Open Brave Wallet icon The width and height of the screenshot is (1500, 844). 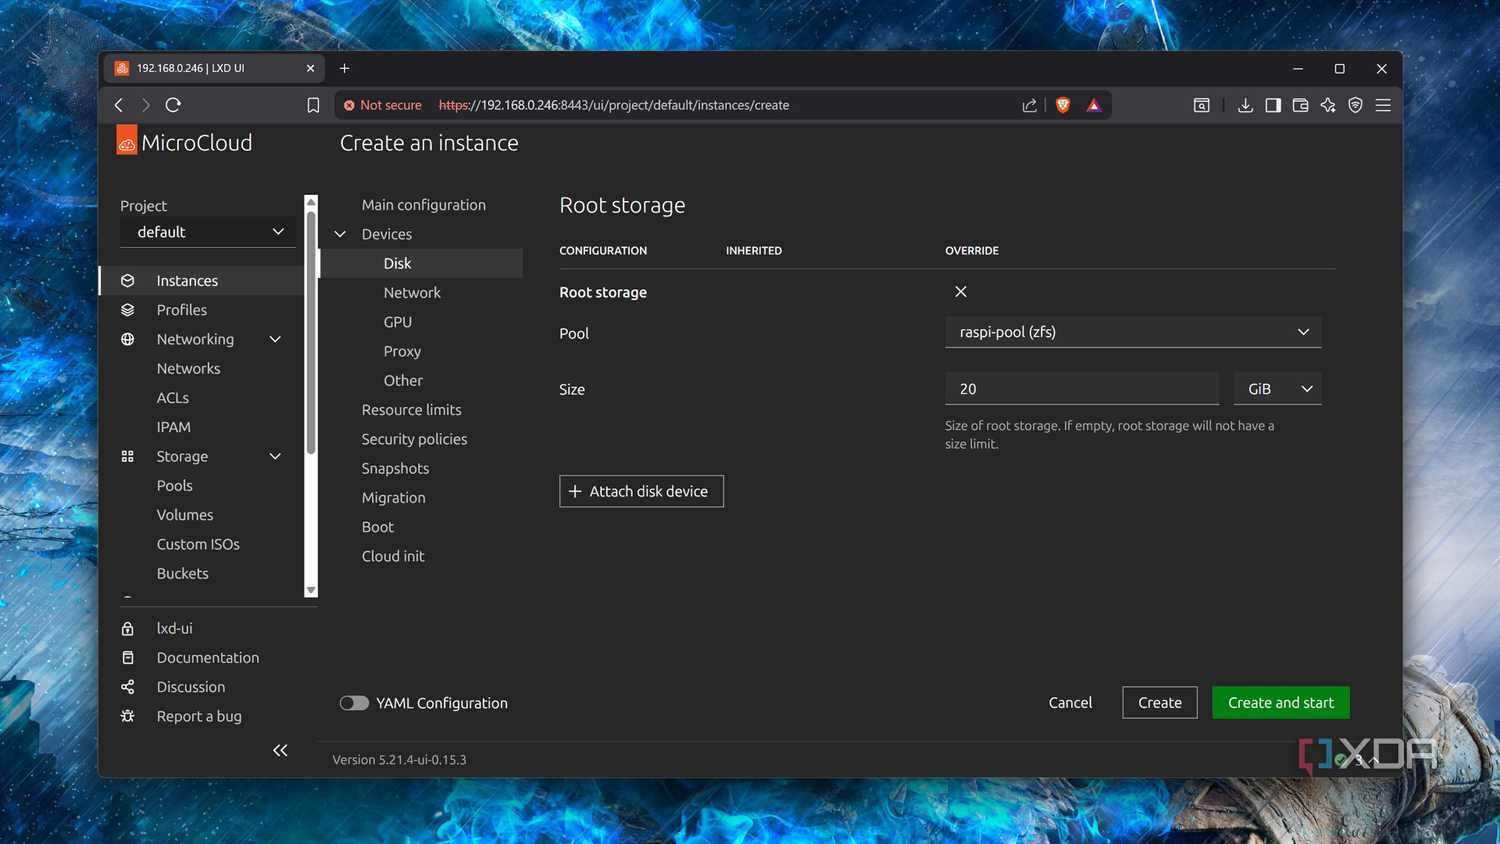(x=1300, y=105)
